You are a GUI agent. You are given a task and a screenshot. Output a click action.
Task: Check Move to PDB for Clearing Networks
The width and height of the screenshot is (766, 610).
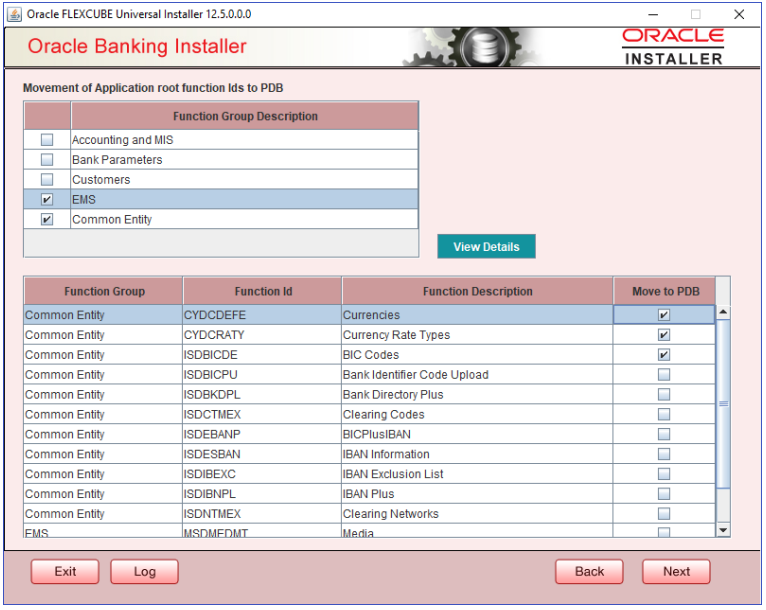tap(663, 514)
